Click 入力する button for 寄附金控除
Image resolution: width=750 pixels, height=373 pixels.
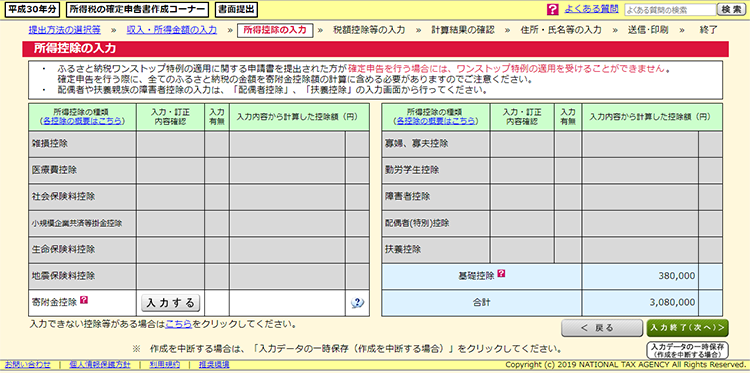pos(171,303)
